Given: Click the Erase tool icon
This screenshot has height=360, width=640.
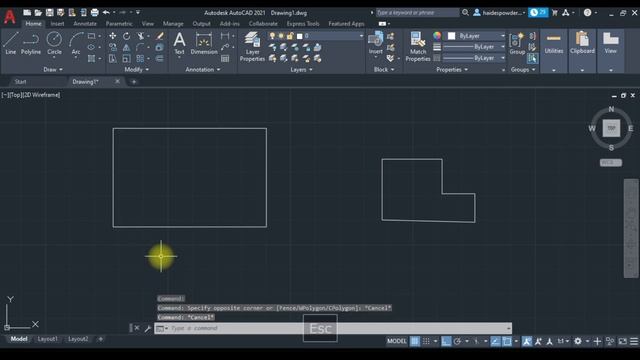Looking at the screenshot, I should point(160,36).
